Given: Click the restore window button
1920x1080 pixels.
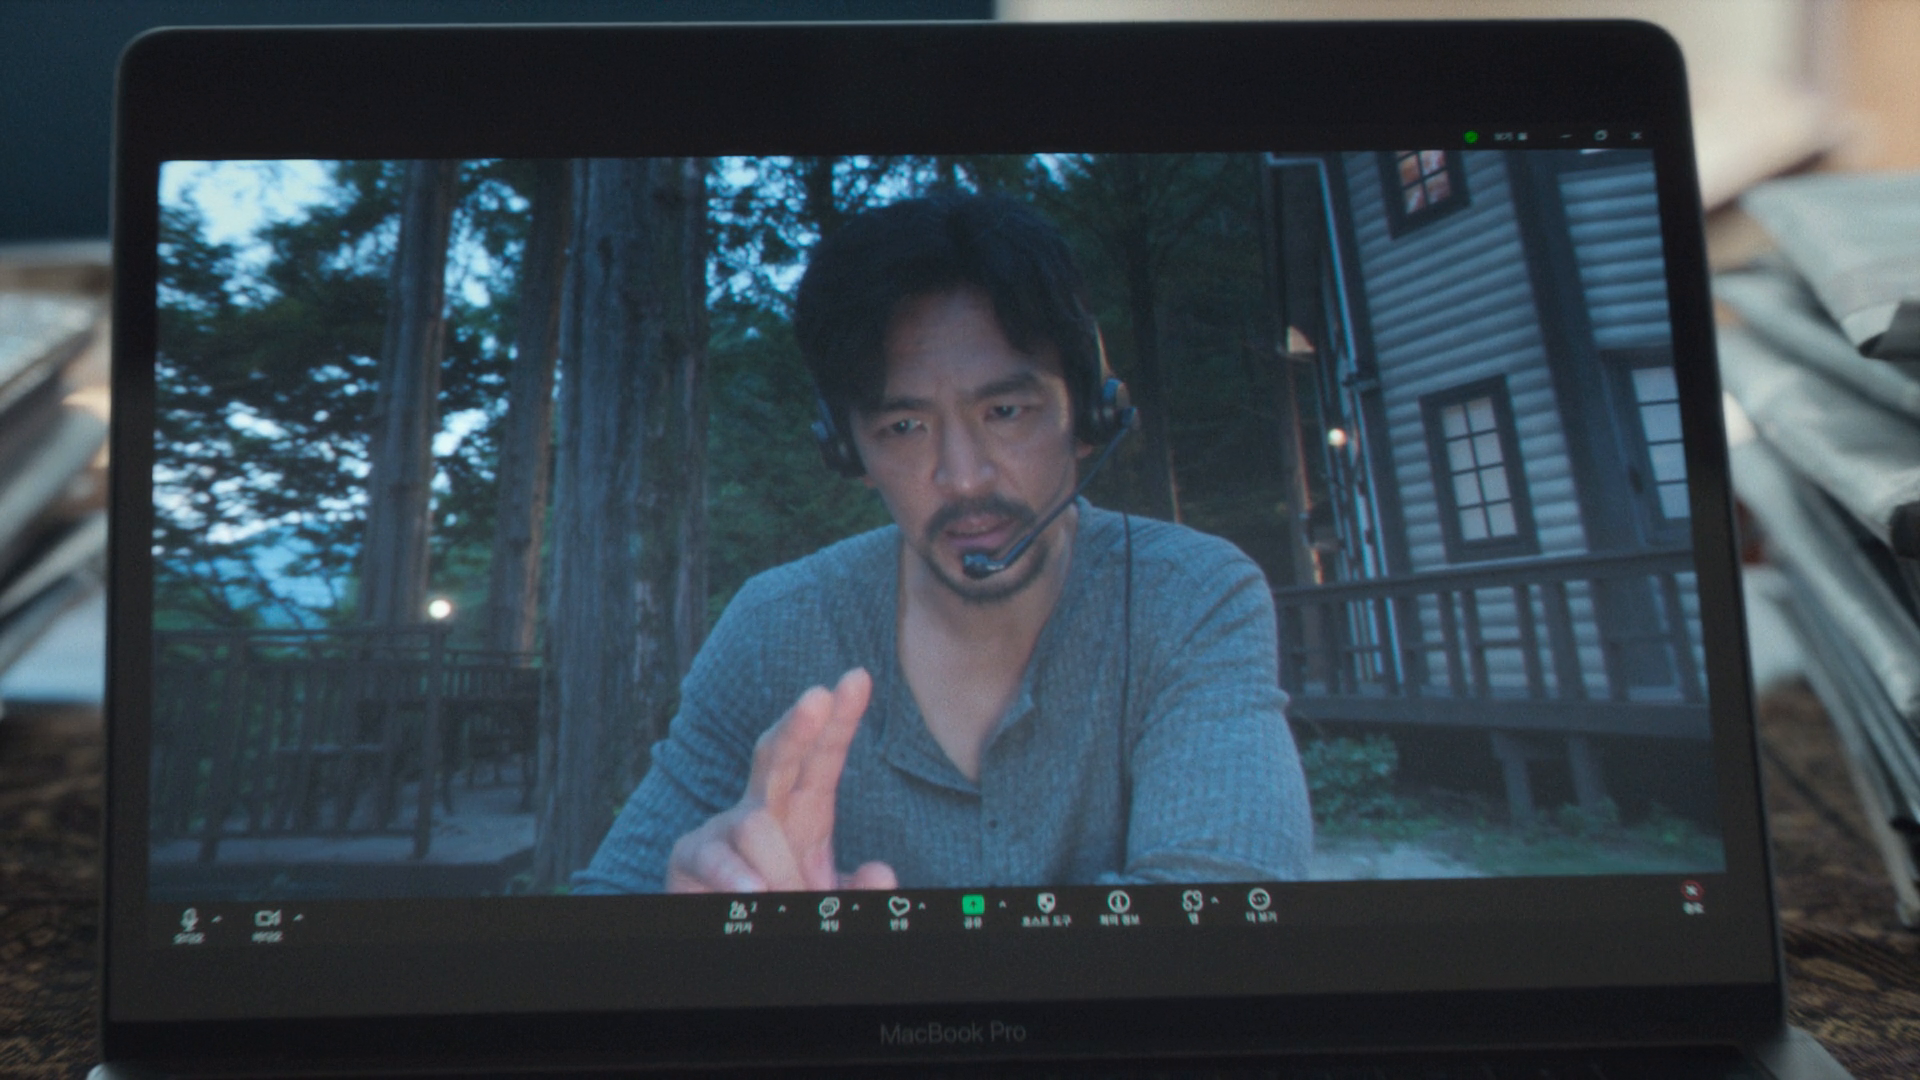Looking at the screenshot, I should pos(1601,135).
